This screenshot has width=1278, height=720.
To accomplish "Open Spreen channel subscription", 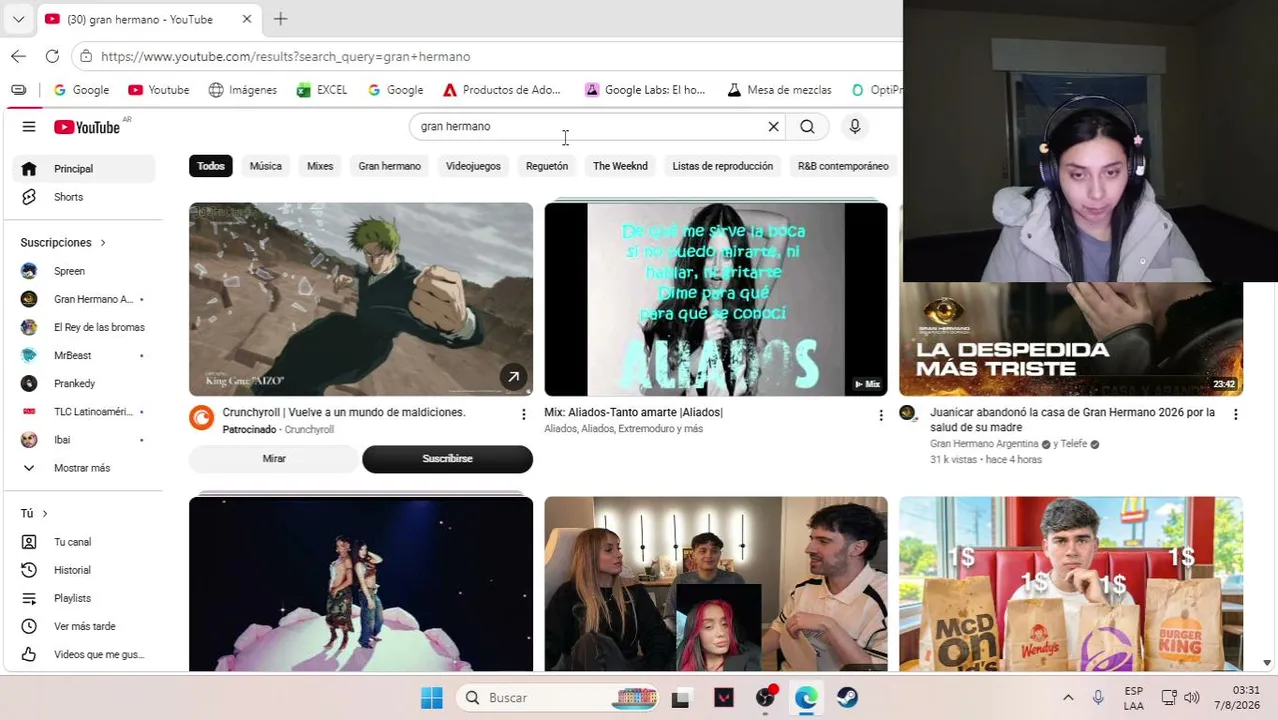I will [83, 271].
